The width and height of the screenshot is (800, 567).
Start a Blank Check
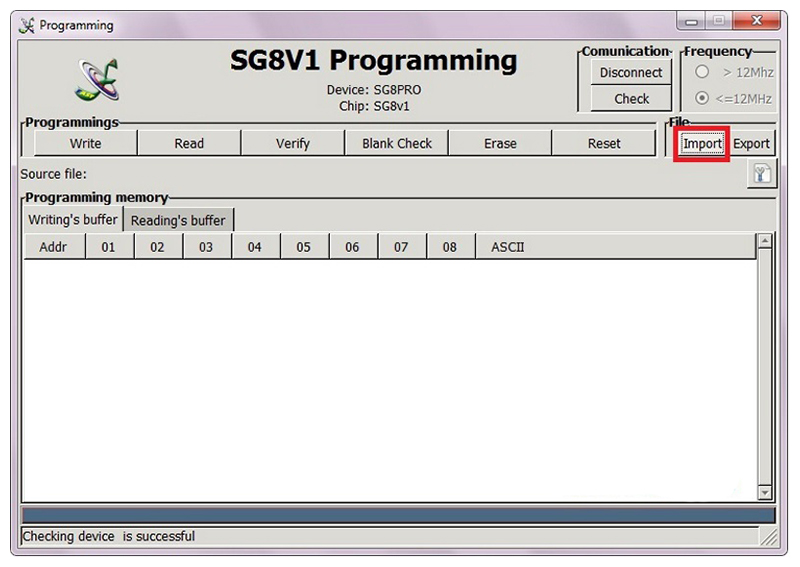tap(396, 143)
